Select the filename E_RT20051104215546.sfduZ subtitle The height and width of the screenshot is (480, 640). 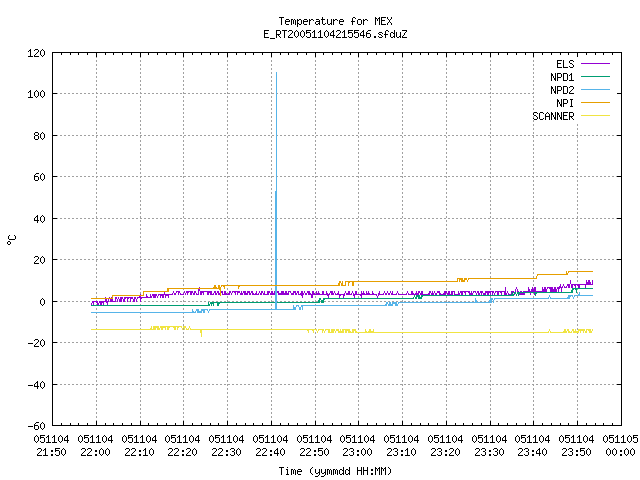pos(336,34)
